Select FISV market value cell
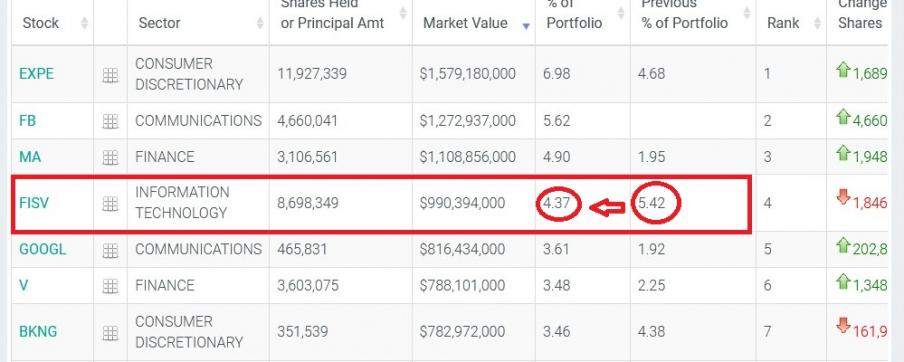 473,203
